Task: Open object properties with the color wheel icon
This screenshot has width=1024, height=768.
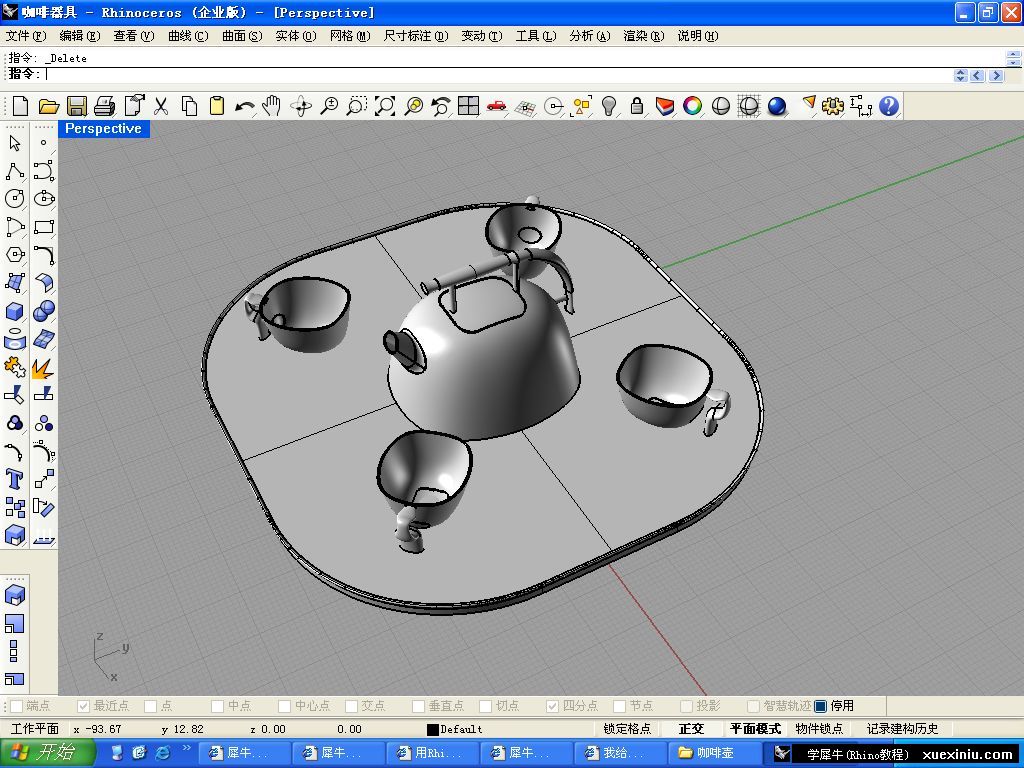Action: tap(692, 105)
